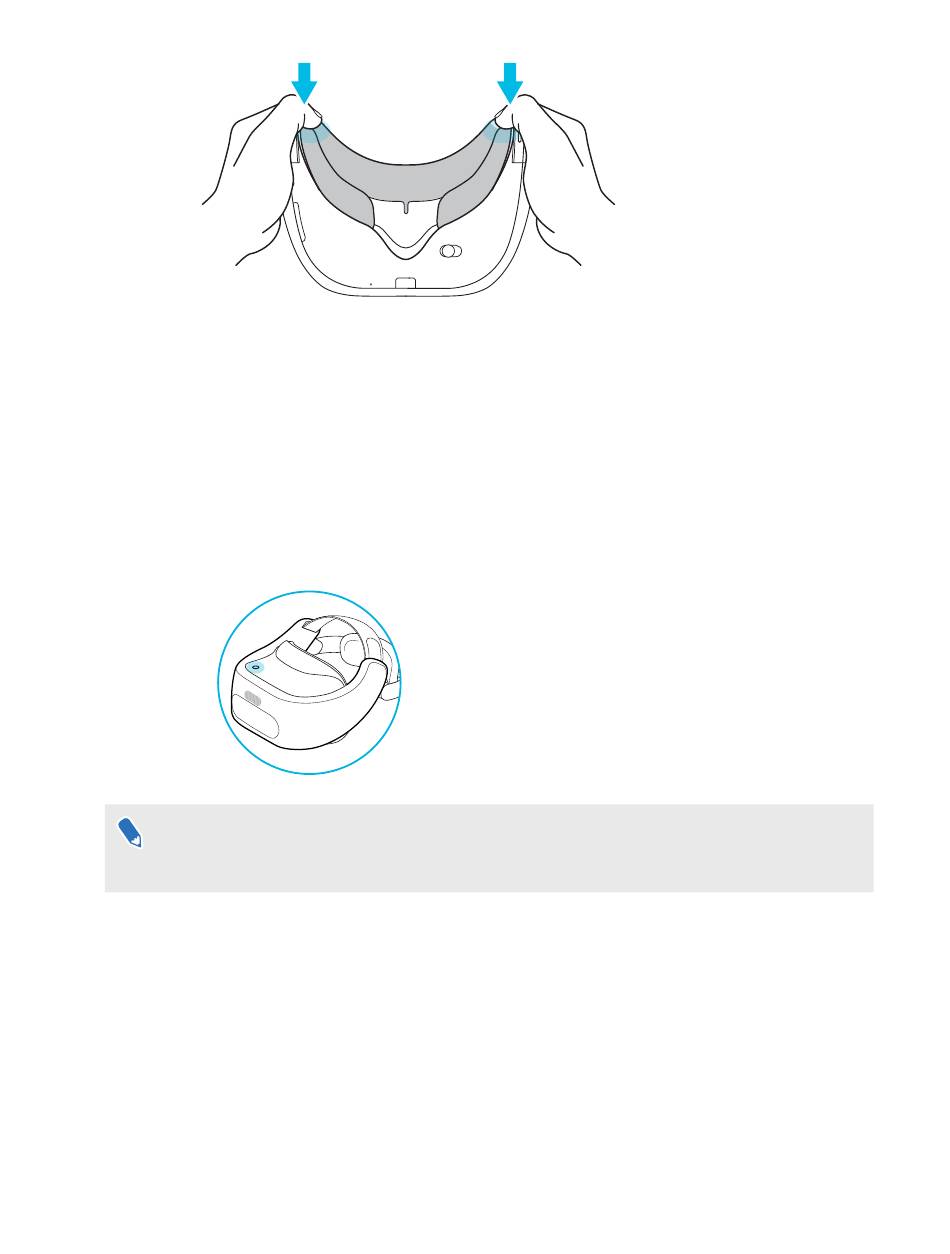This screenshot has height=1254, width=950.
Task: Open the circular headset illustration
Action: (309, 681)
